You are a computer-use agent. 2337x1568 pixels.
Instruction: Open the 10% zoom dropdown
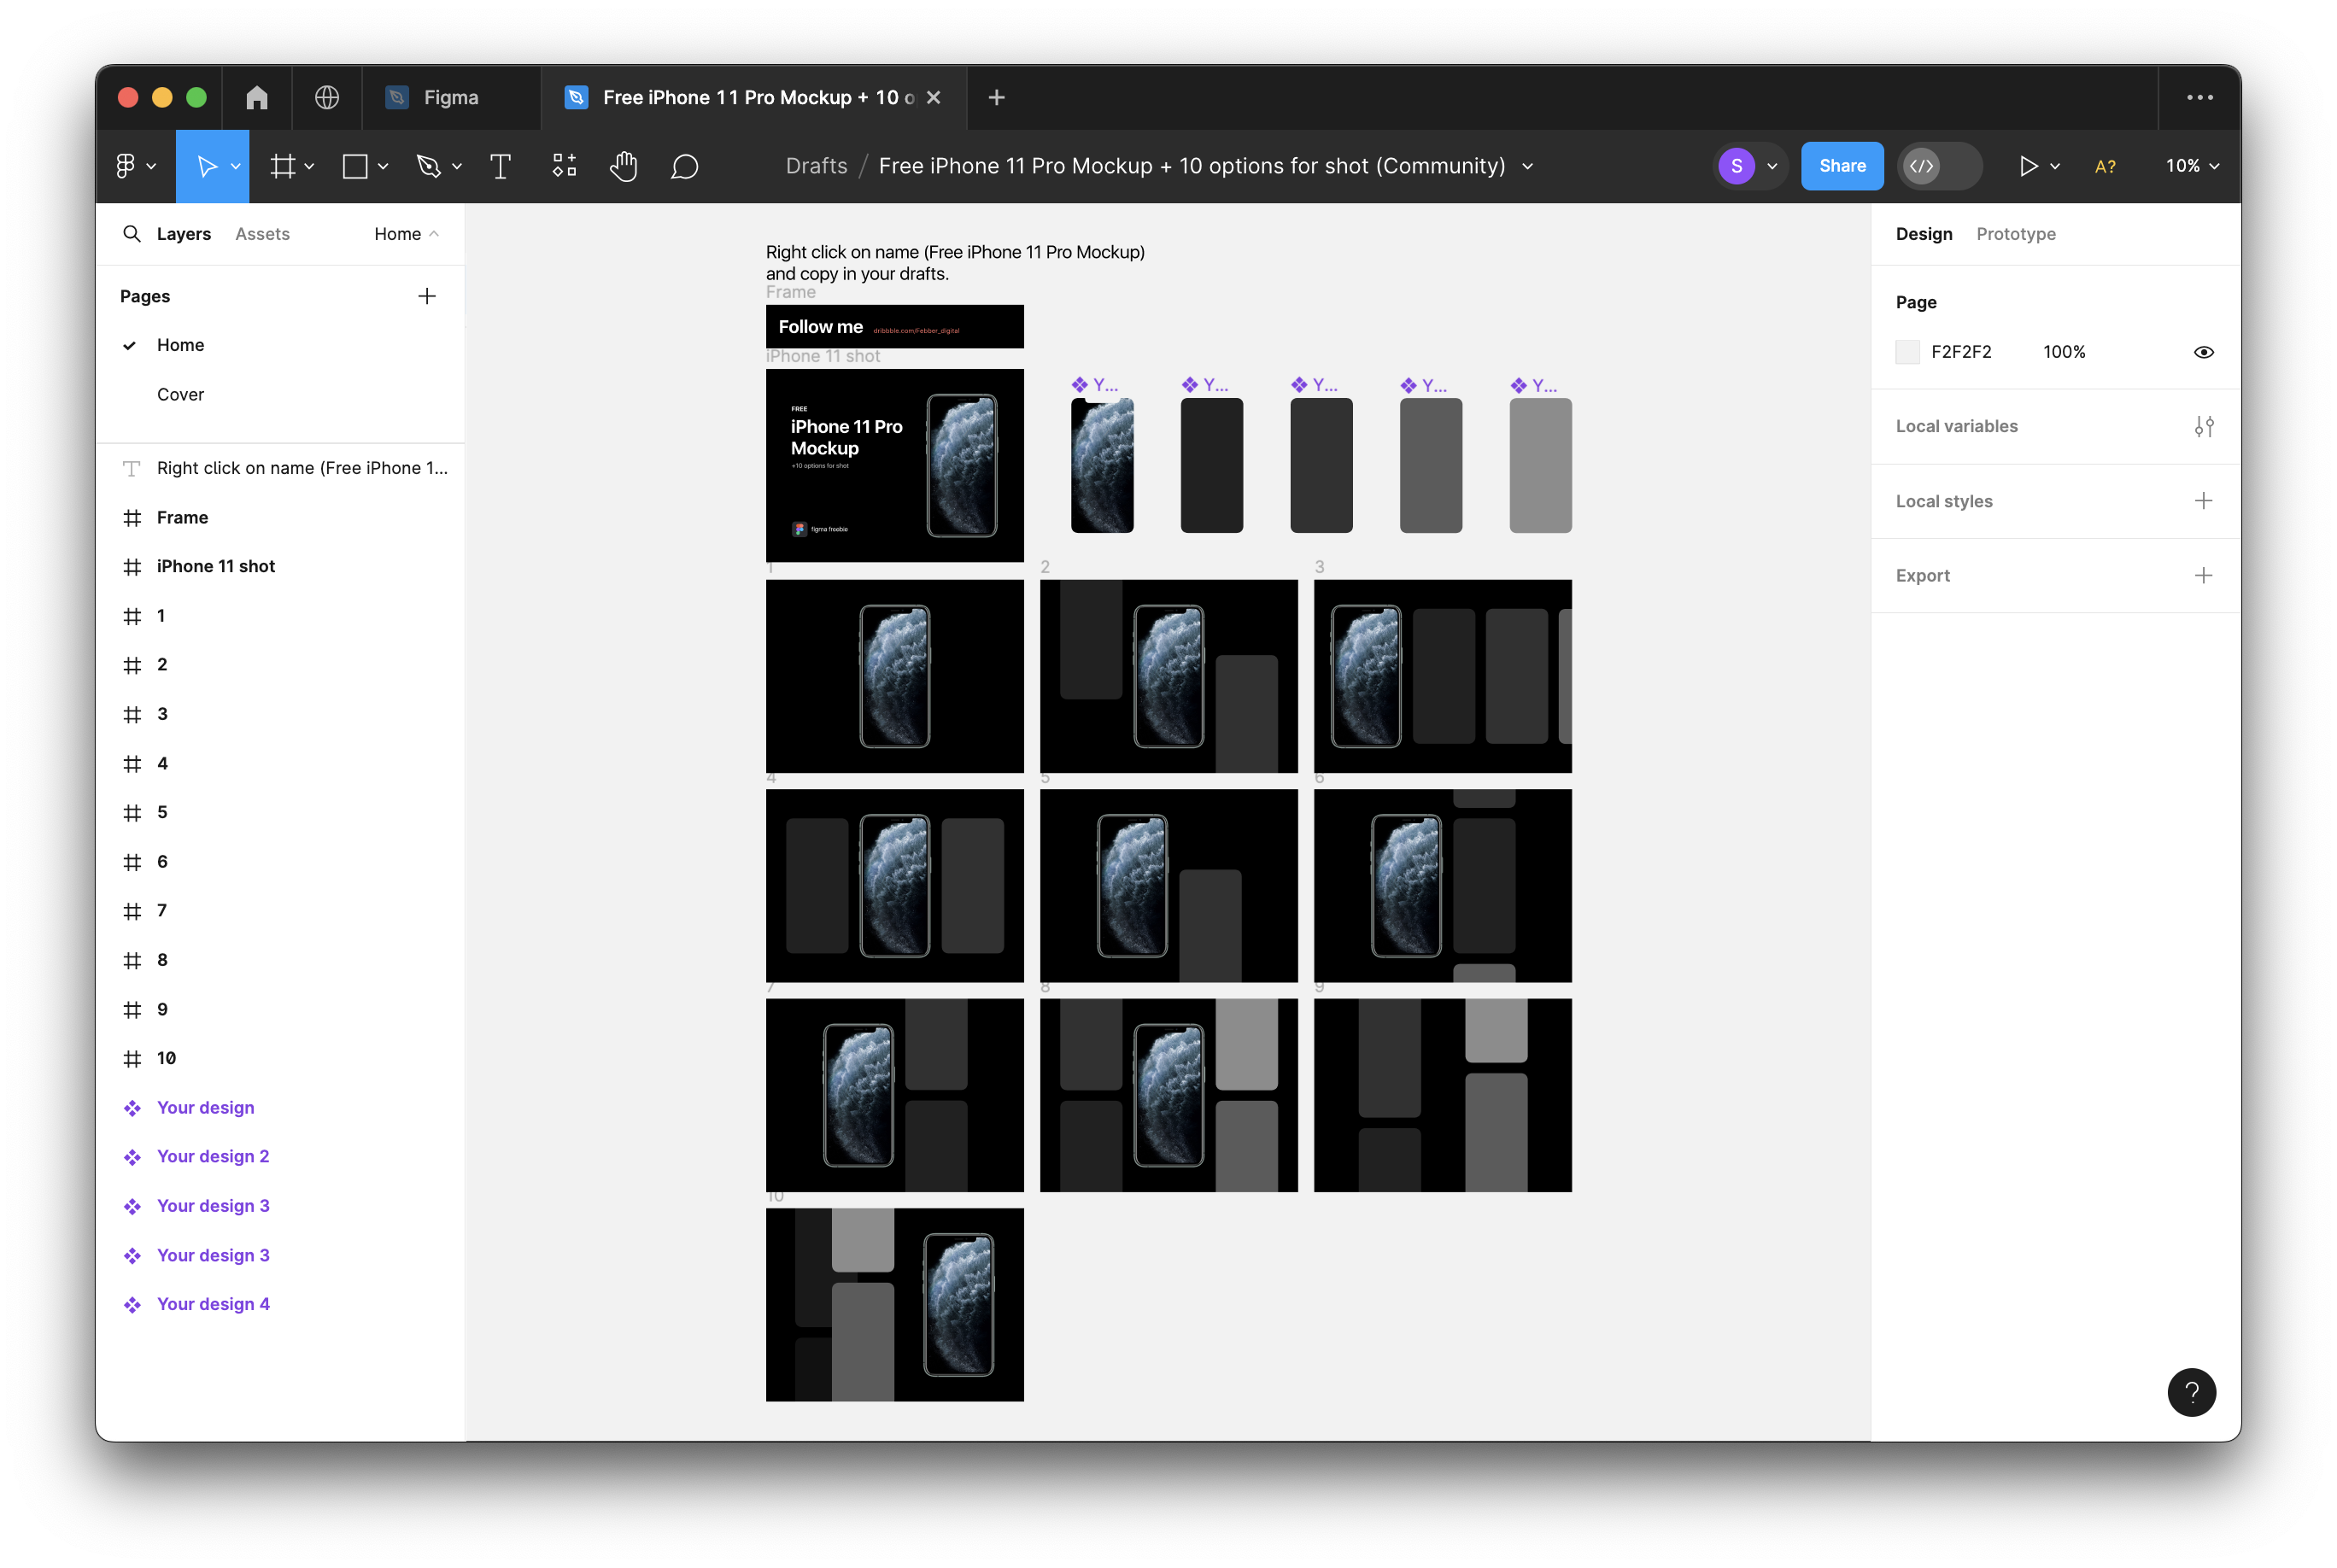[2192, 166]
